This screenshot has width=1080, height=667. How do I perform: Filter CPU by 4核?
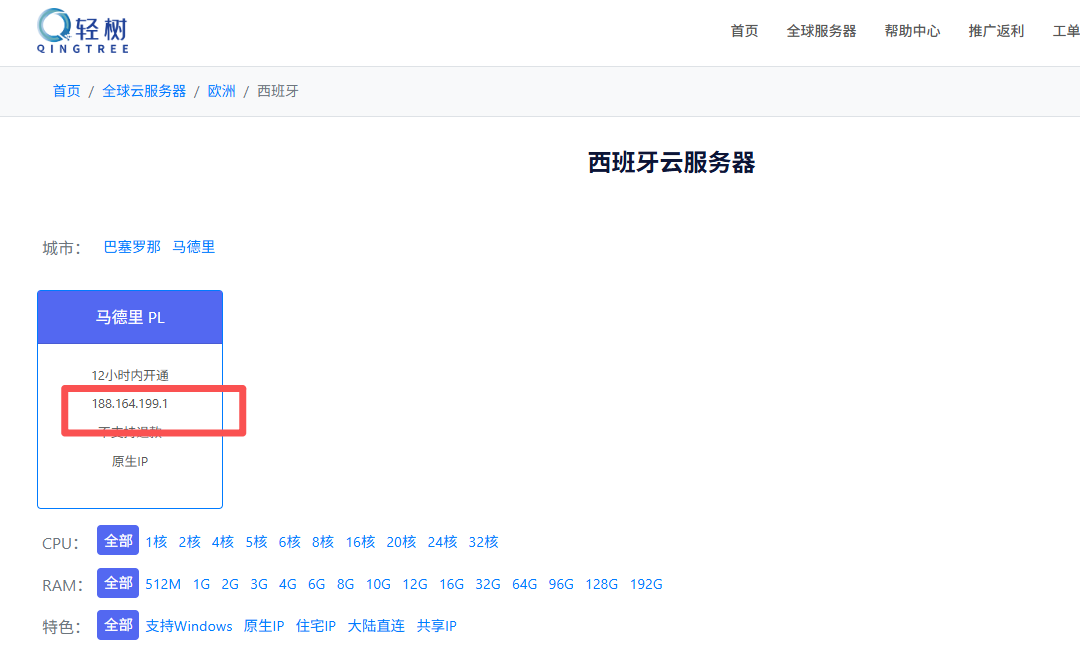coord(222,542)
